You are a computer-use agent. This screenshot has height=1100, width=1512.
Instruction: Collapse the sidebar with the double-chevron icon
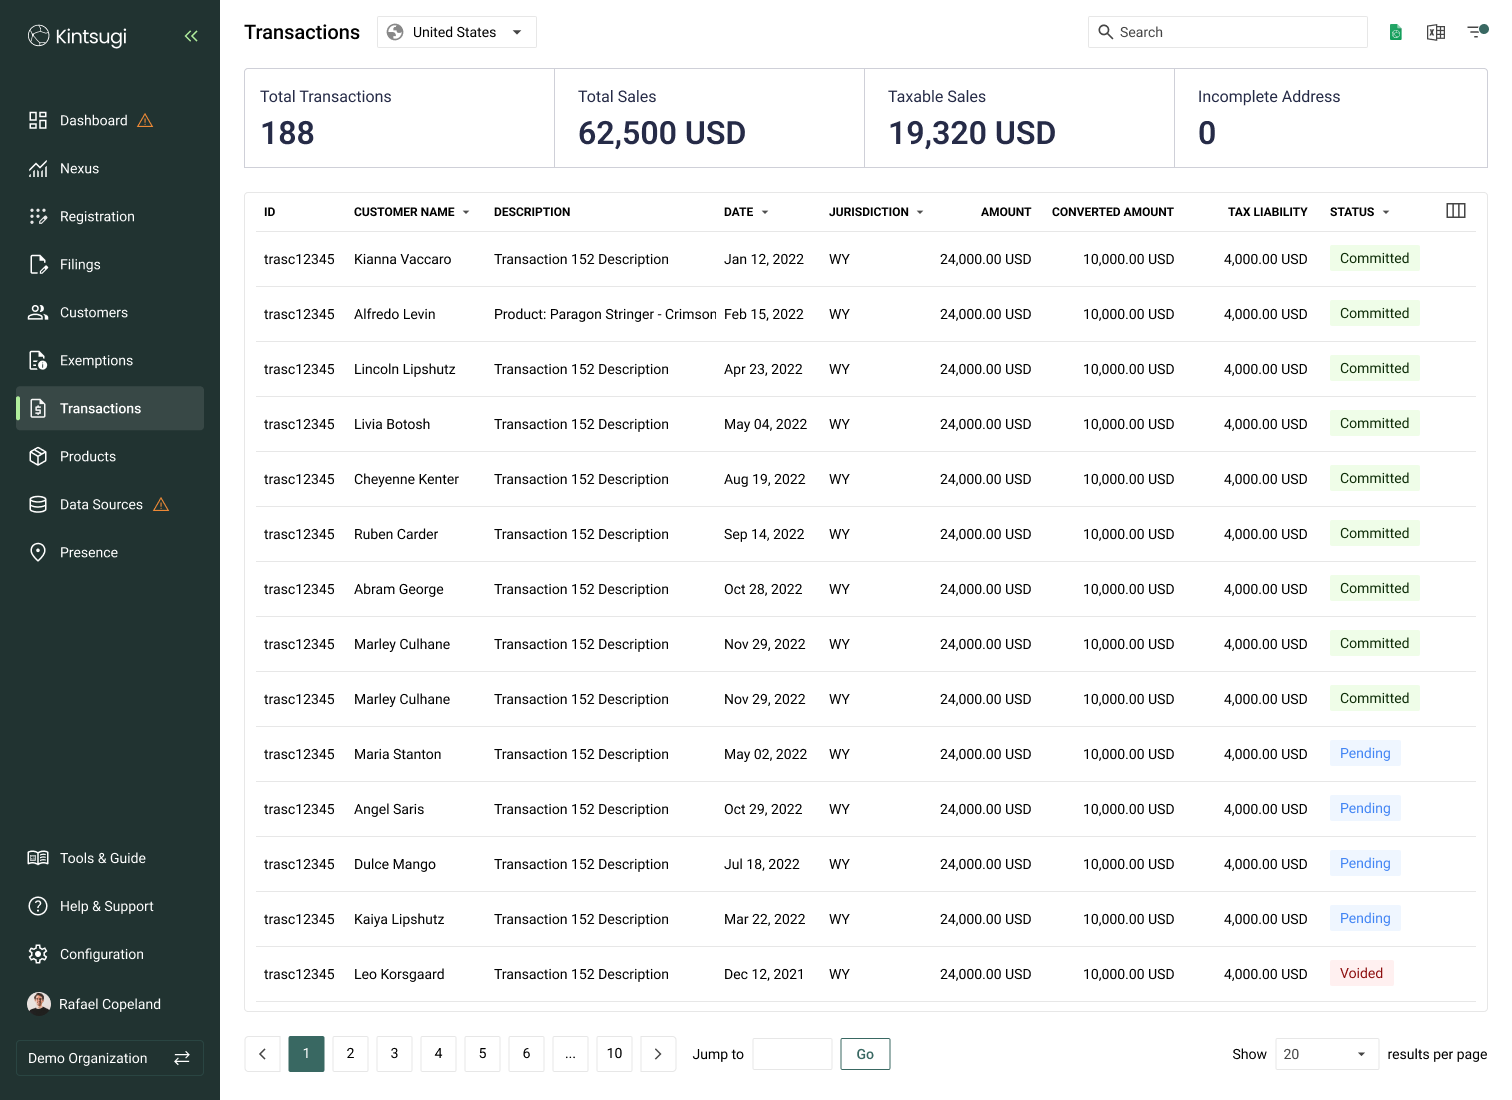pyautogui.click(x=191, y=36)
